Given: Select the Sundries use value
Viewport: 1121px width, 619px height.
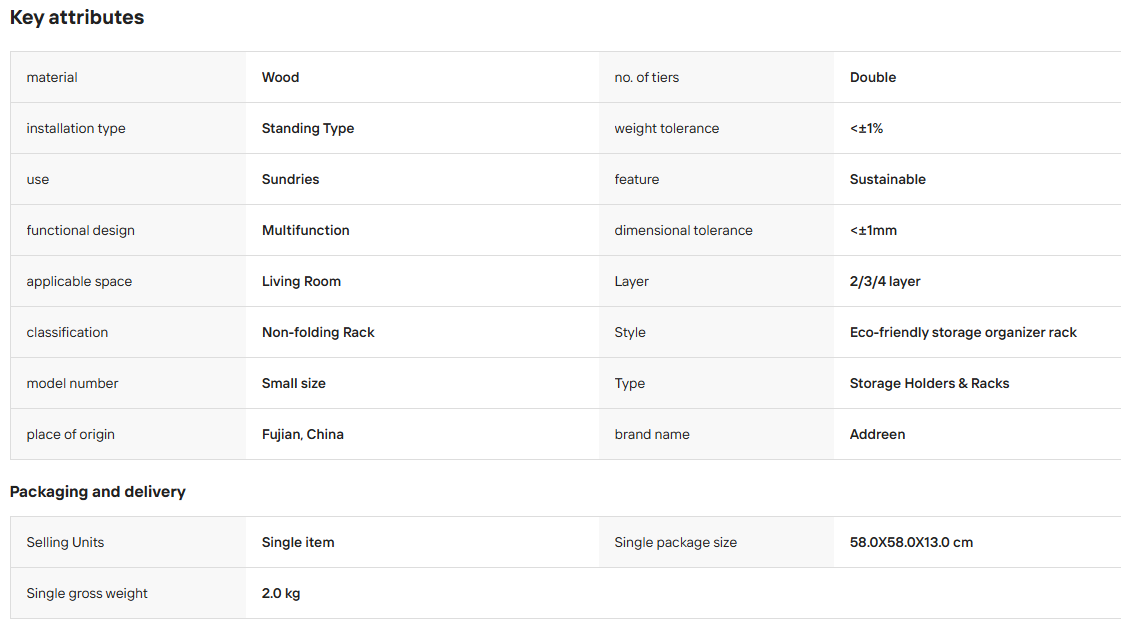Looking at the screenshot, I should (290, 179).
